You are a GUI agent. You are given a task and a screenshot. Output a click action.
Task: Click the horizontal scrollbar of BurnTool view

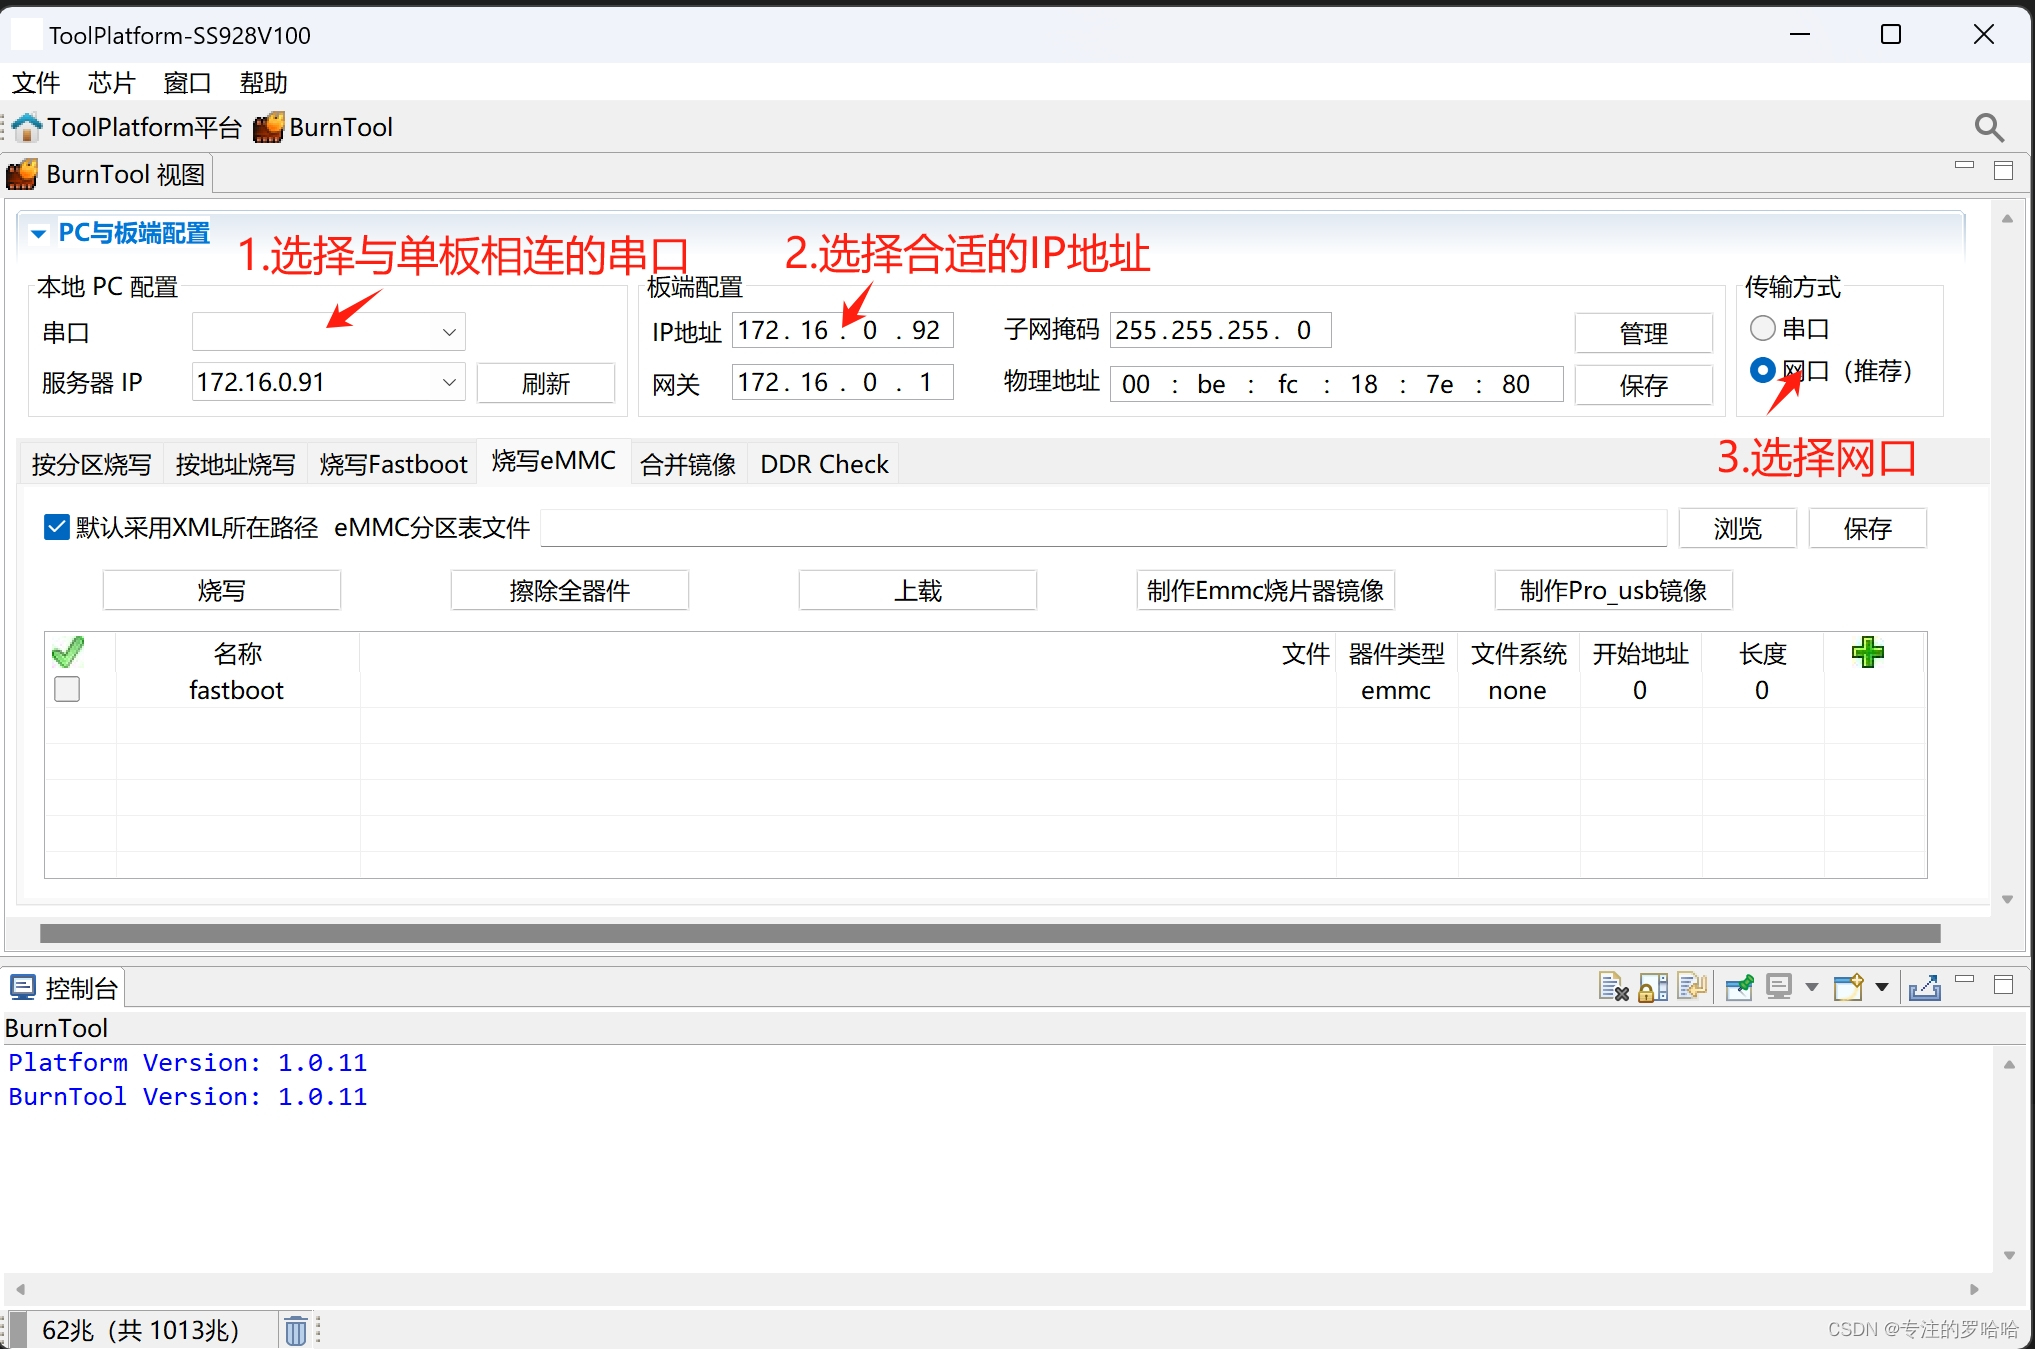point(990,933)
